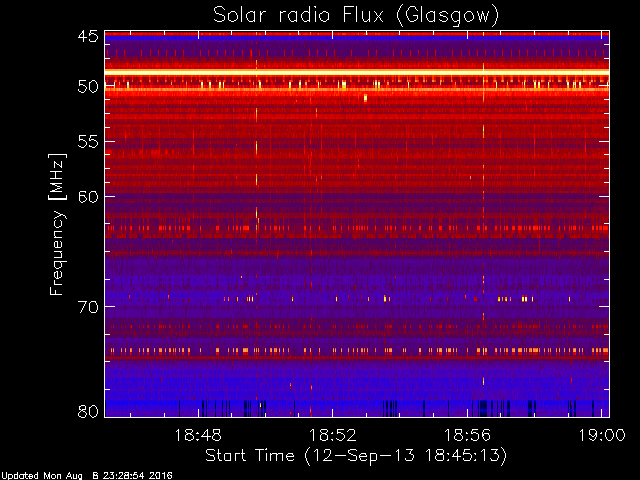Click the y-axis tick label 50
This screenshot has width=640, height=480.
point(88,86)
